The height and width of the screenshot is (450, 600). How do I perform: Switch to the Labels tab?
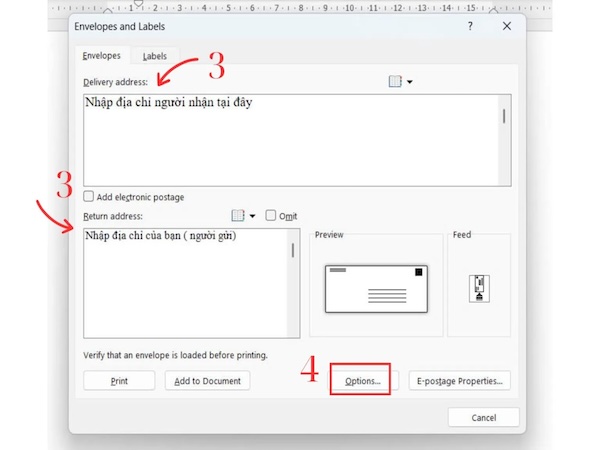pos(155,56)
